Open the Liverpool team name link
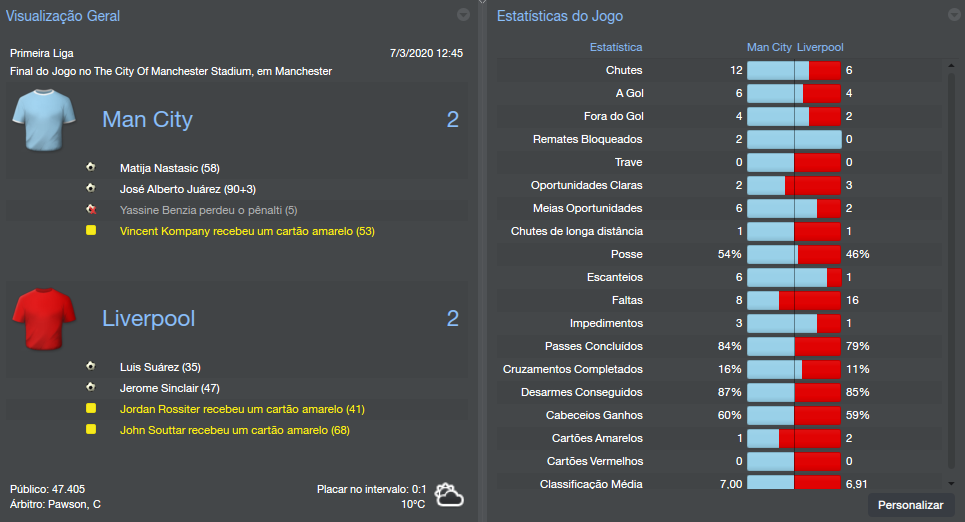The image size is (965, 522). pyautogui.click(x=149, y=319)
